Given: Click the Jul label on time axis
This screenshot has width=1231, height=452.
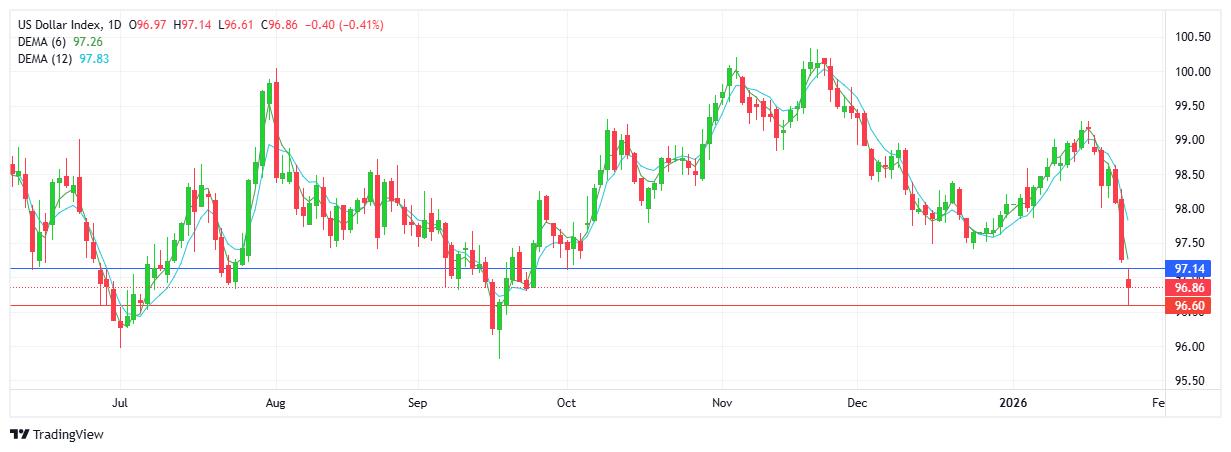Looking at the screenshot, I should pyautogui.click(x=120, y=403).
